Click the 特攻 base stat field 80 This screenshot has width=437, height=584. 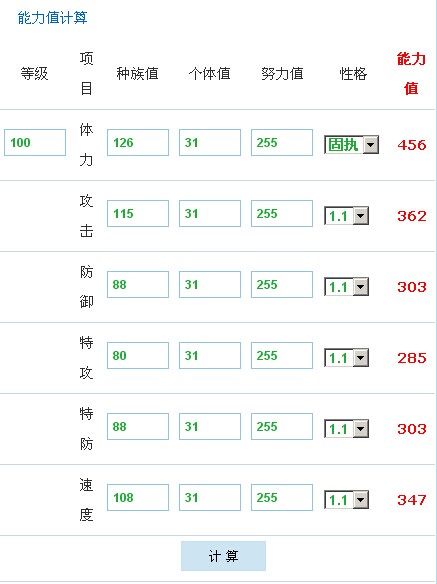138,355
